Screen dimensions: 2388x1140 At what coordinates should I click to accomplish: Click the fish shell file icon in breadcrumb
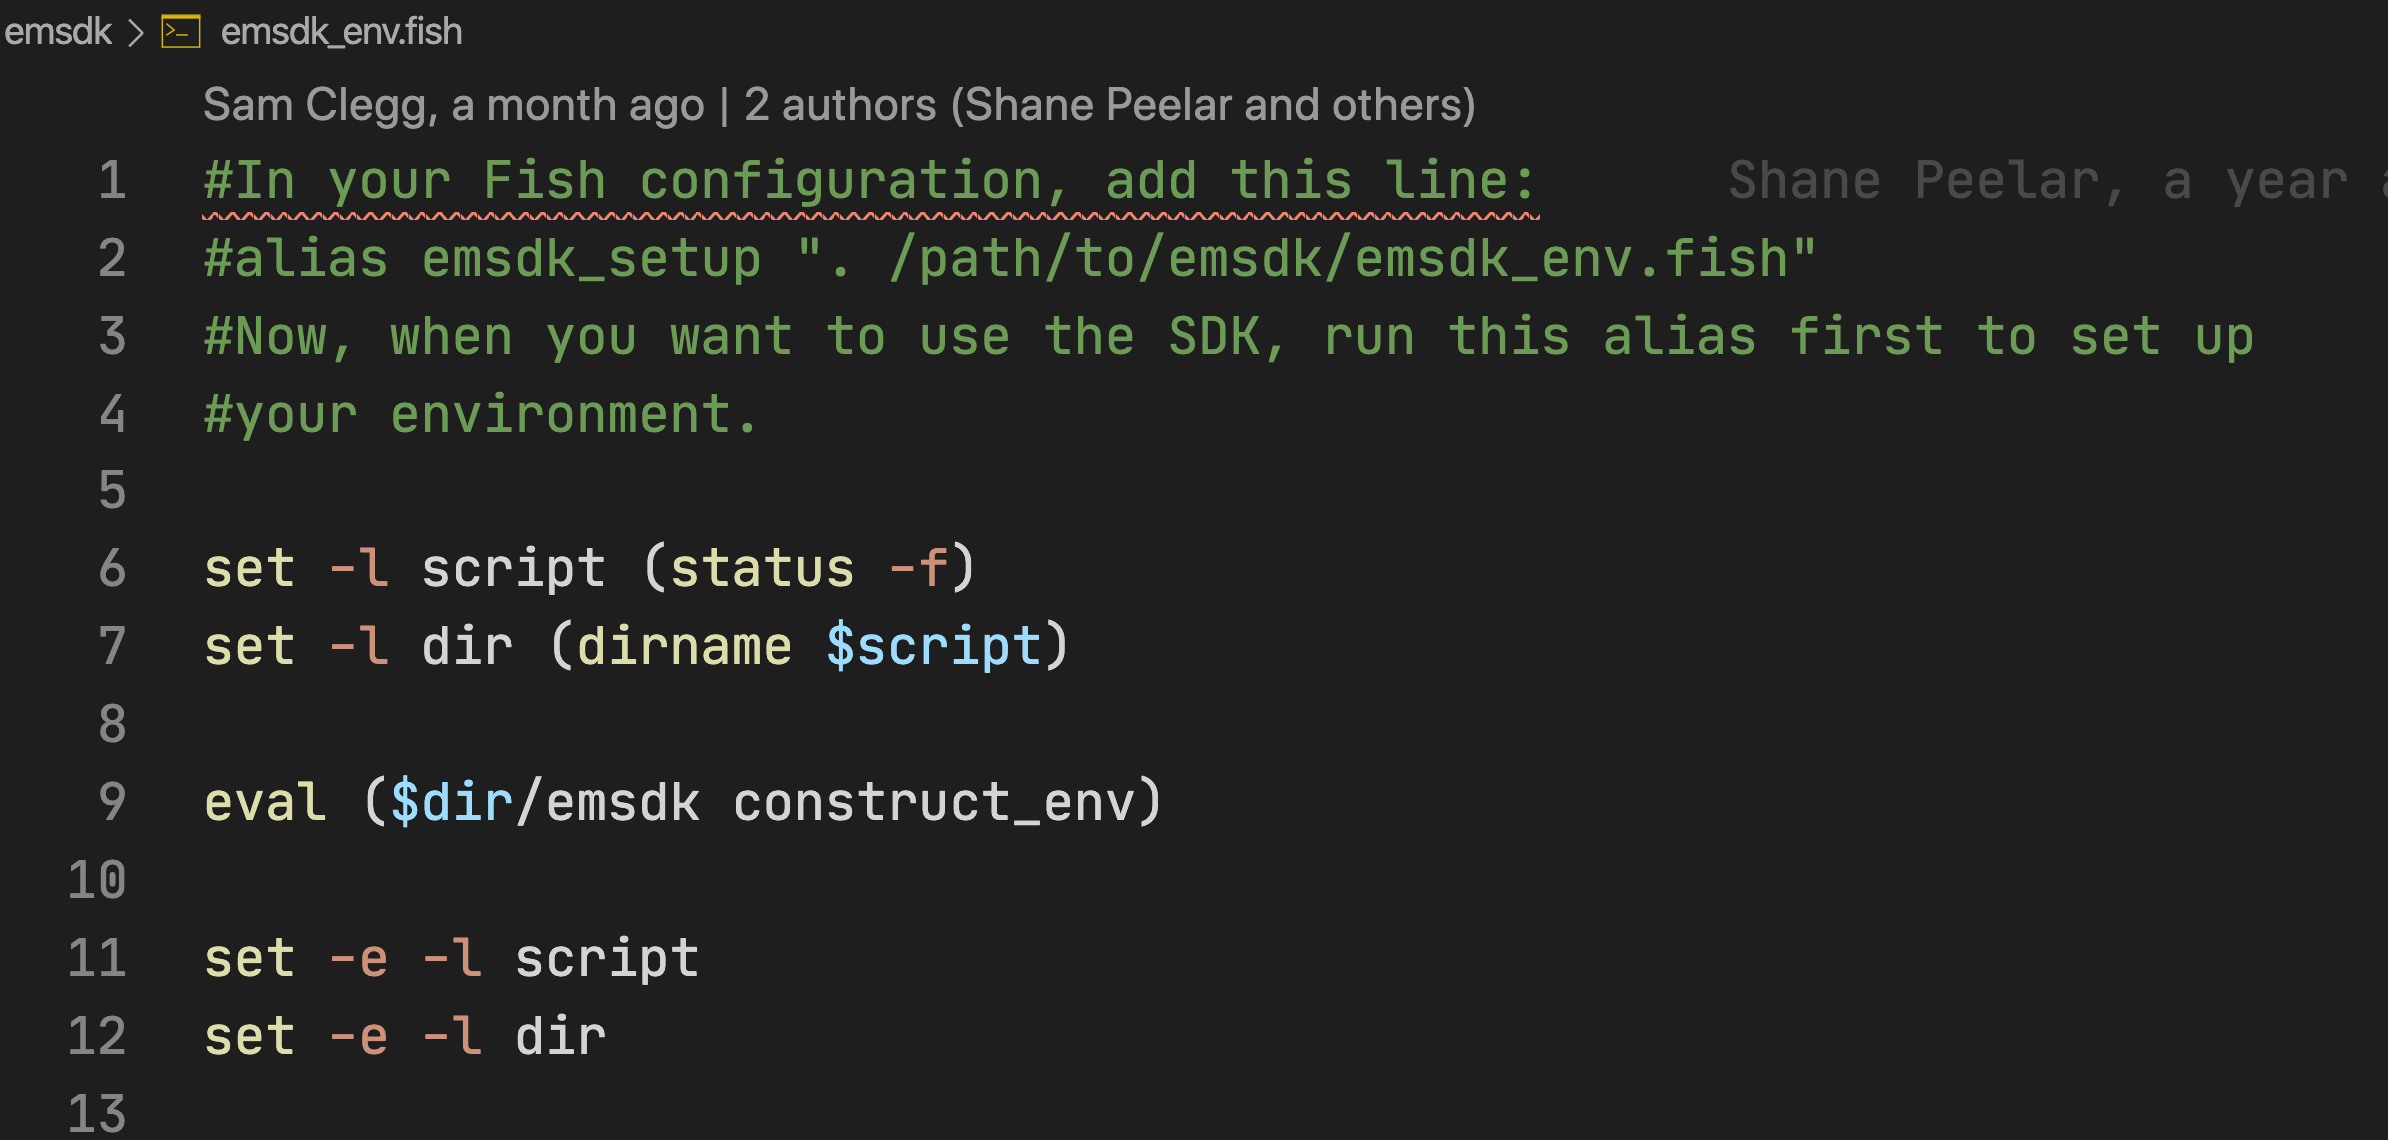[181, 32]
